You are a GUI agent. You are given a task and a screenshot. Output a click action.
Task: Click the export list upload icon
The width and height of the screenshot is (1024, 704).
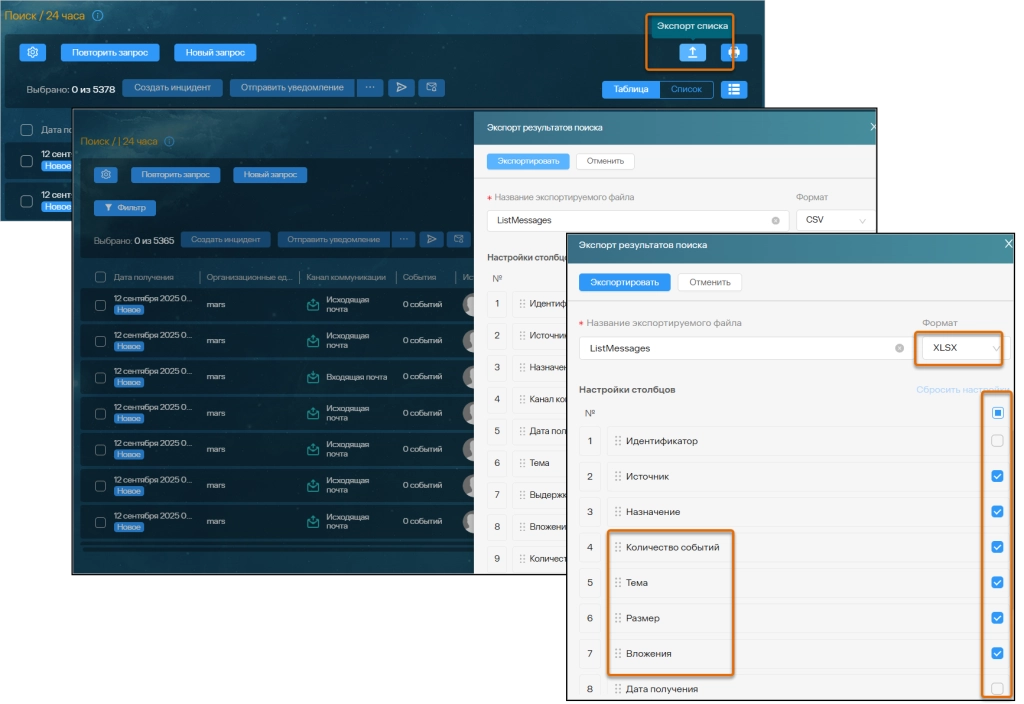[692, 53]
